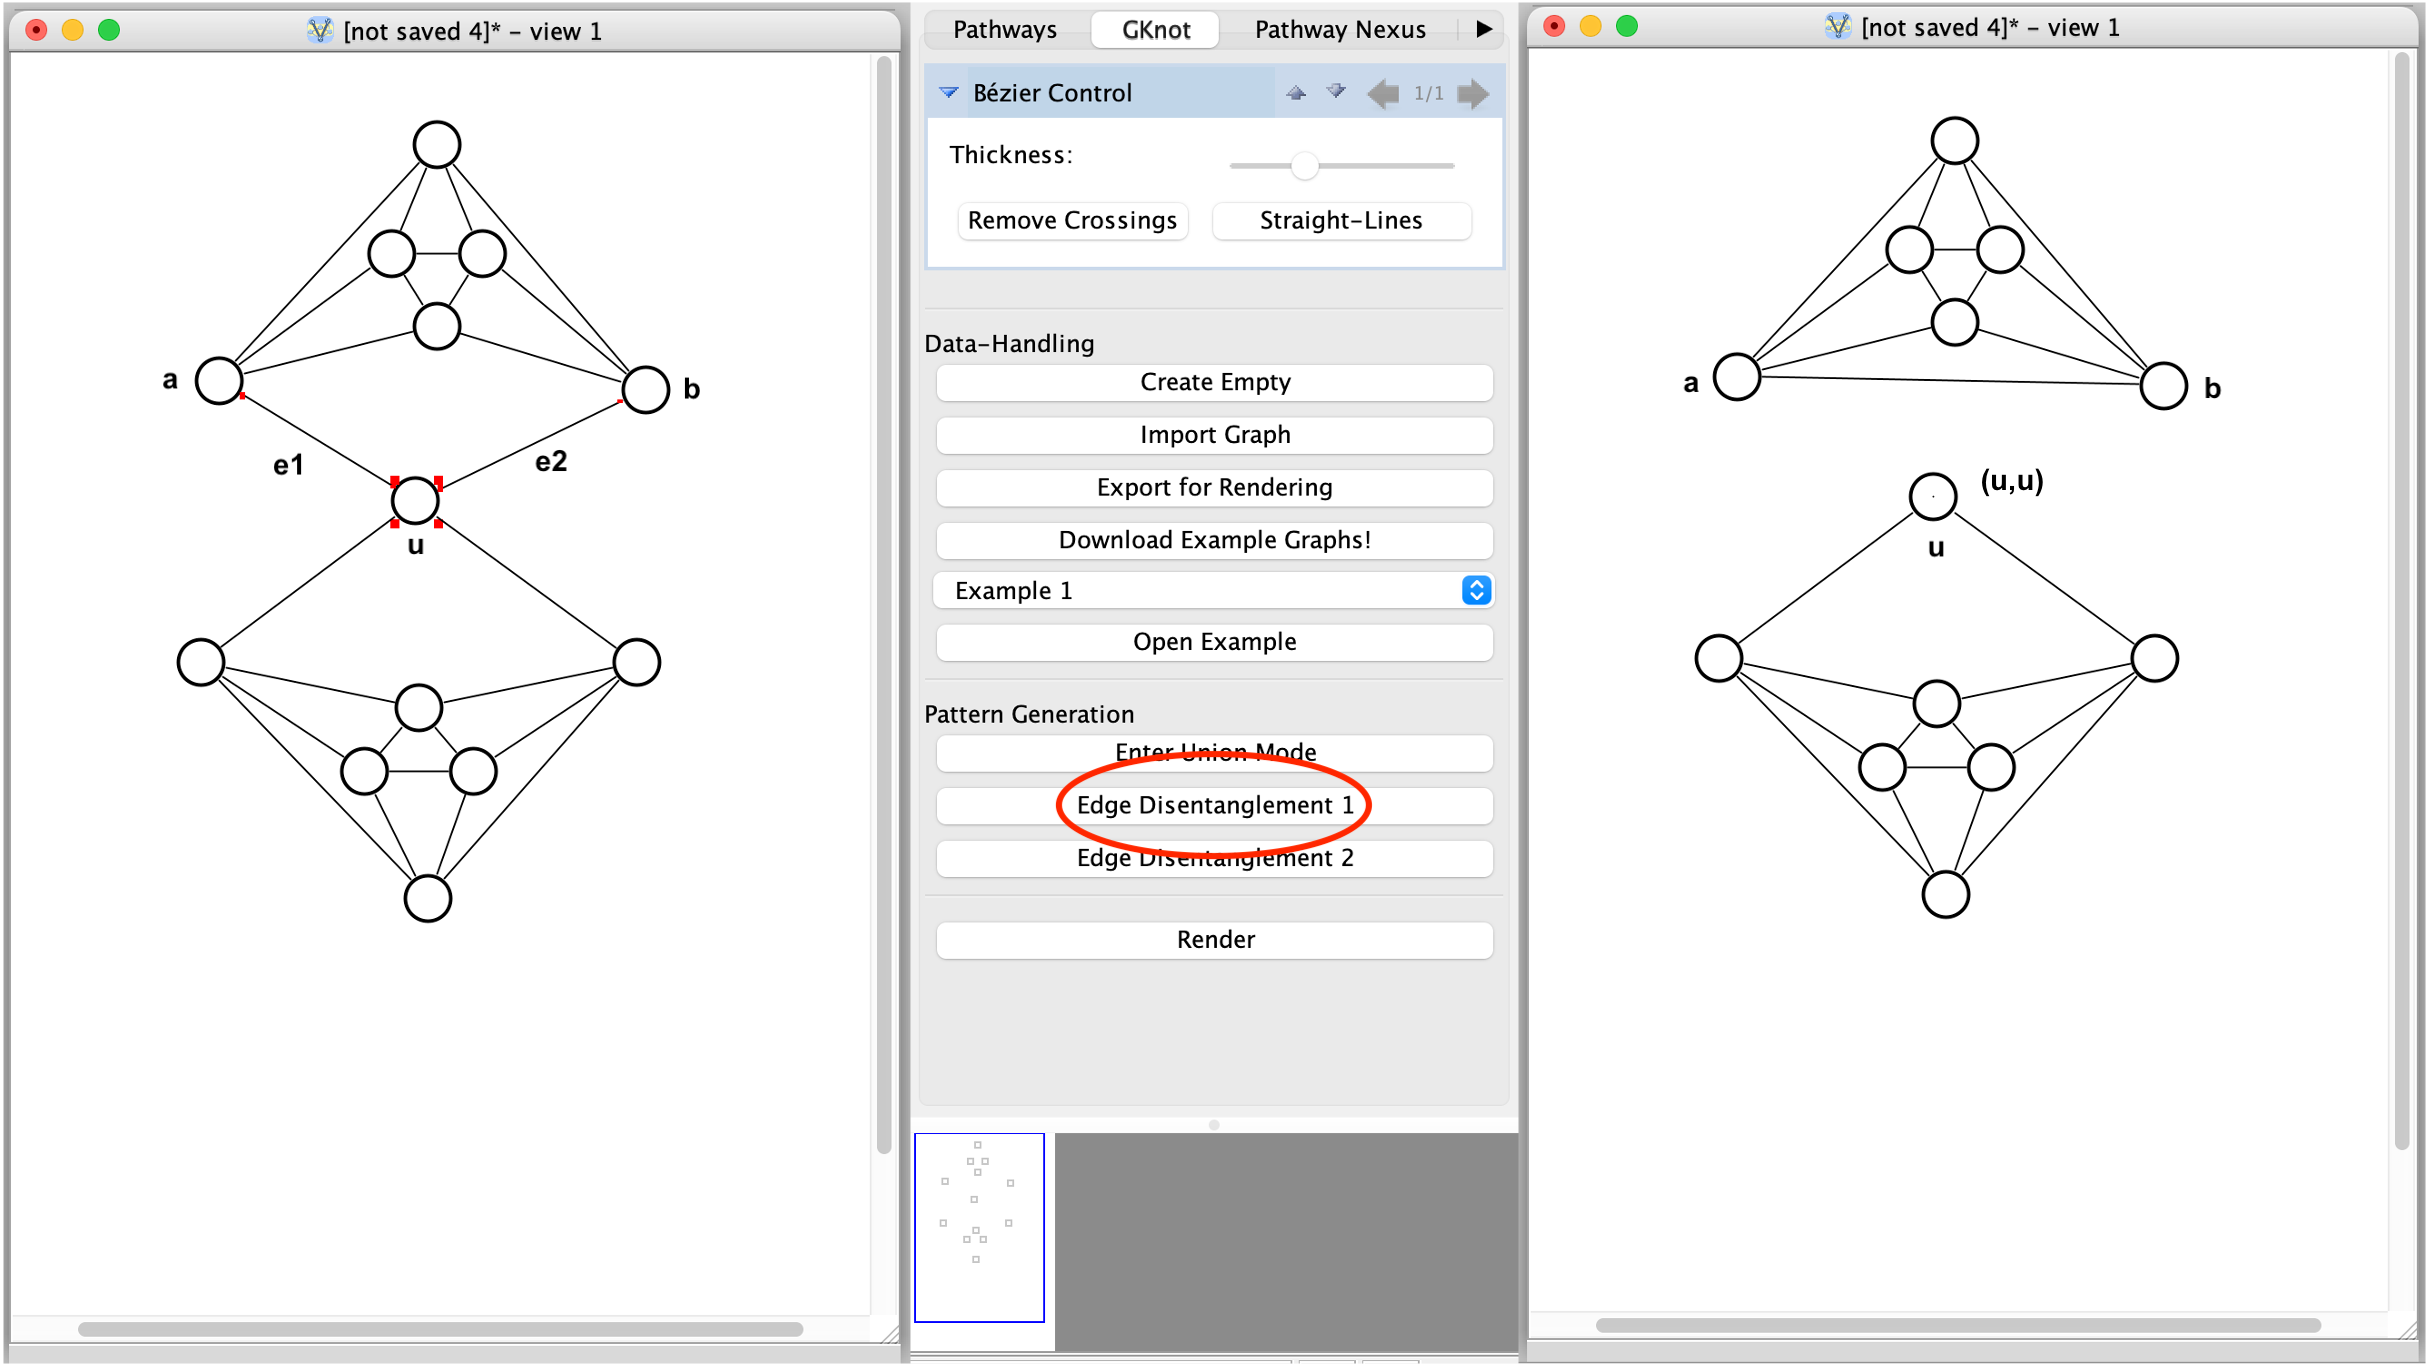2429x1365 pixels.
Task: Click the Thickness slider handle
Action: coord(1304,166)
